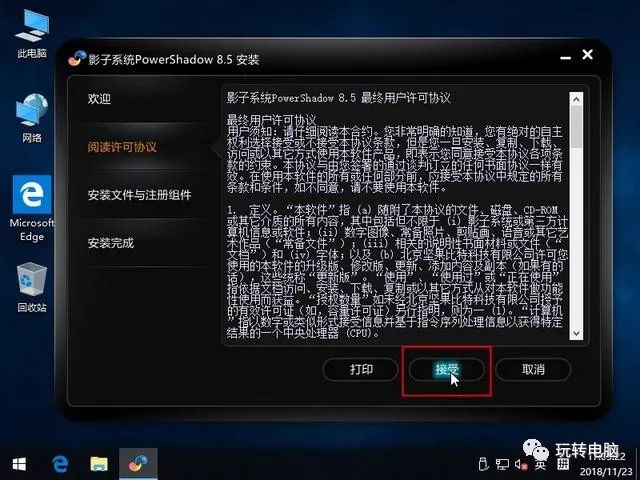The height and width of the screenshot is (480, 640).
Task: Click the 英 input language indicator
Action: [x=540, y=465]
